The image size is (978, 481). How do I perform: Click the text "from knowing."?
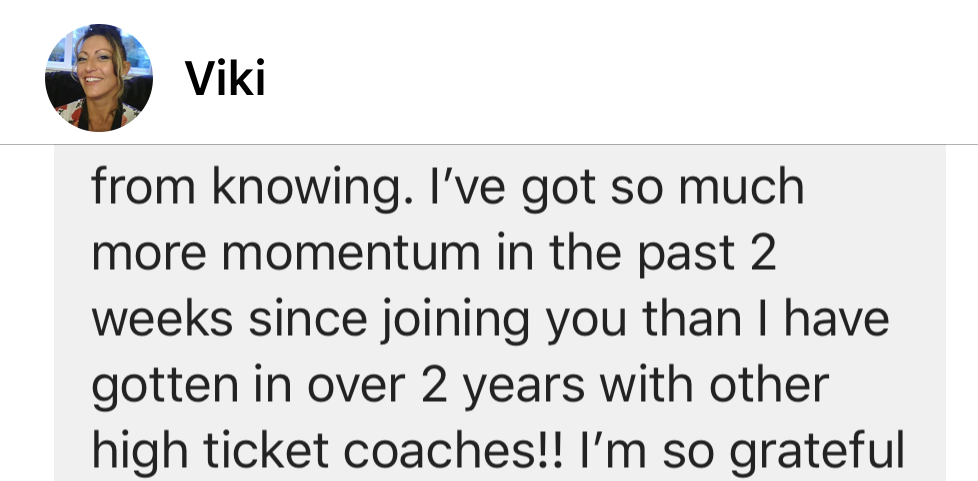(x=240, y=189)
